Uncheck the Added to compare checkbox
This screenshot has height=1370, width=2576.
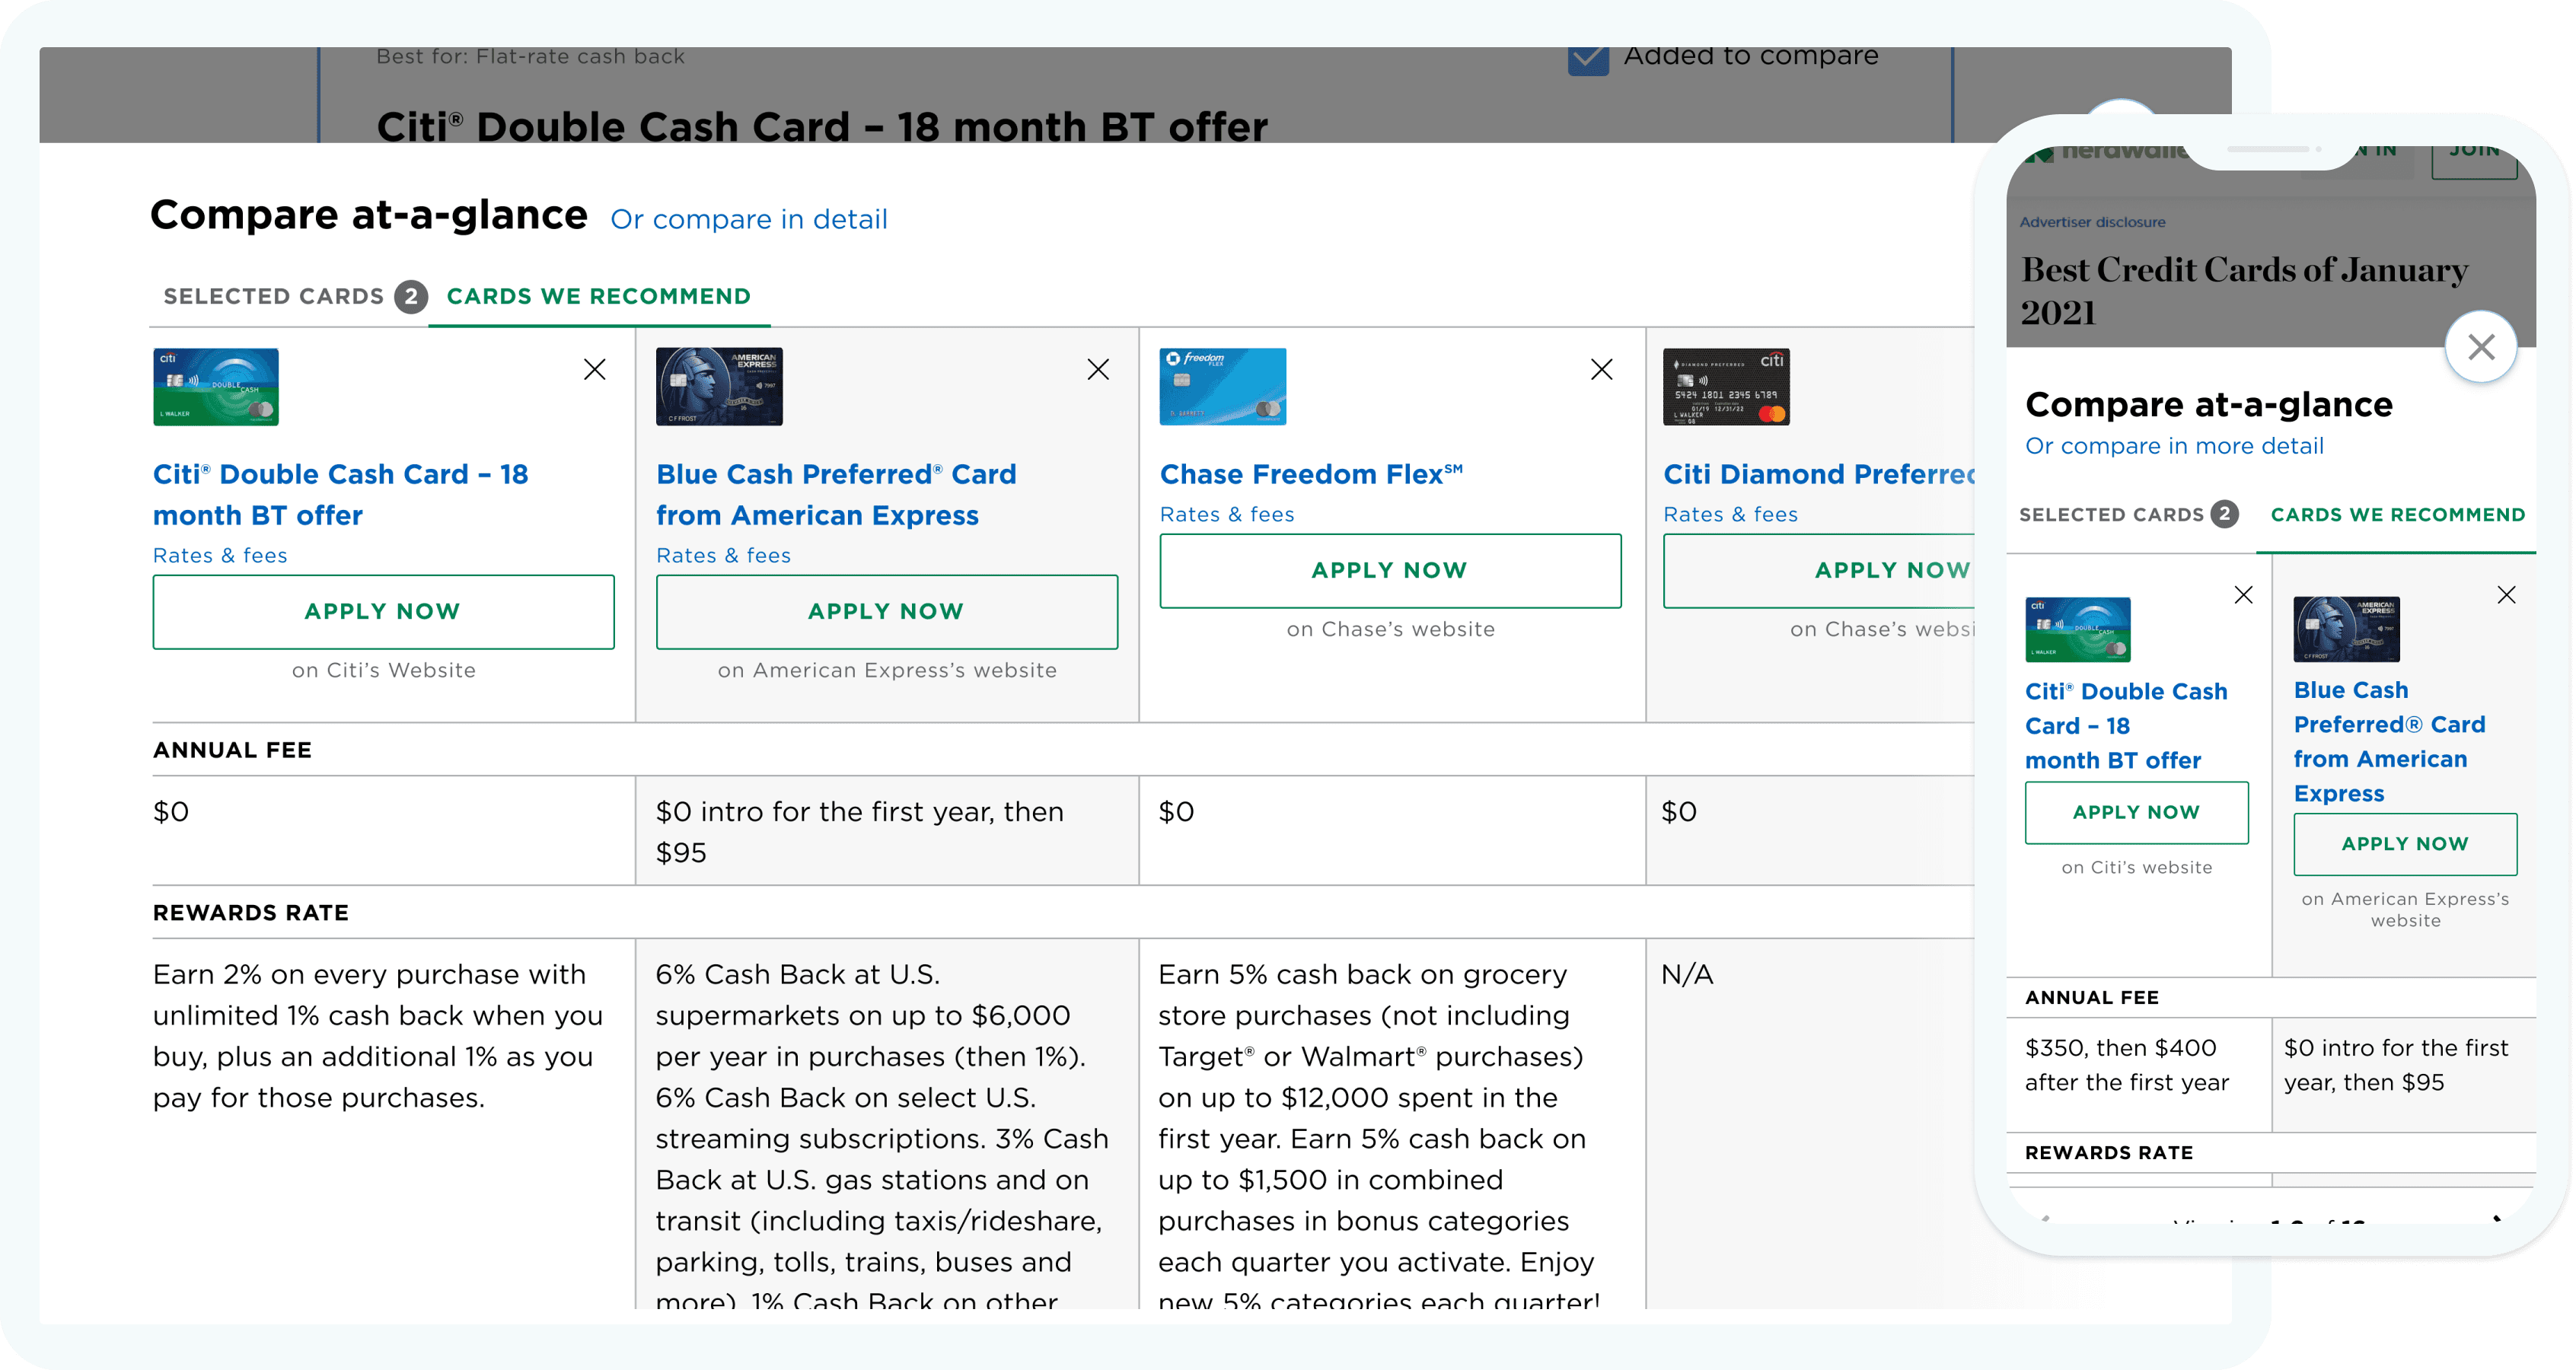click(1588, 59)
